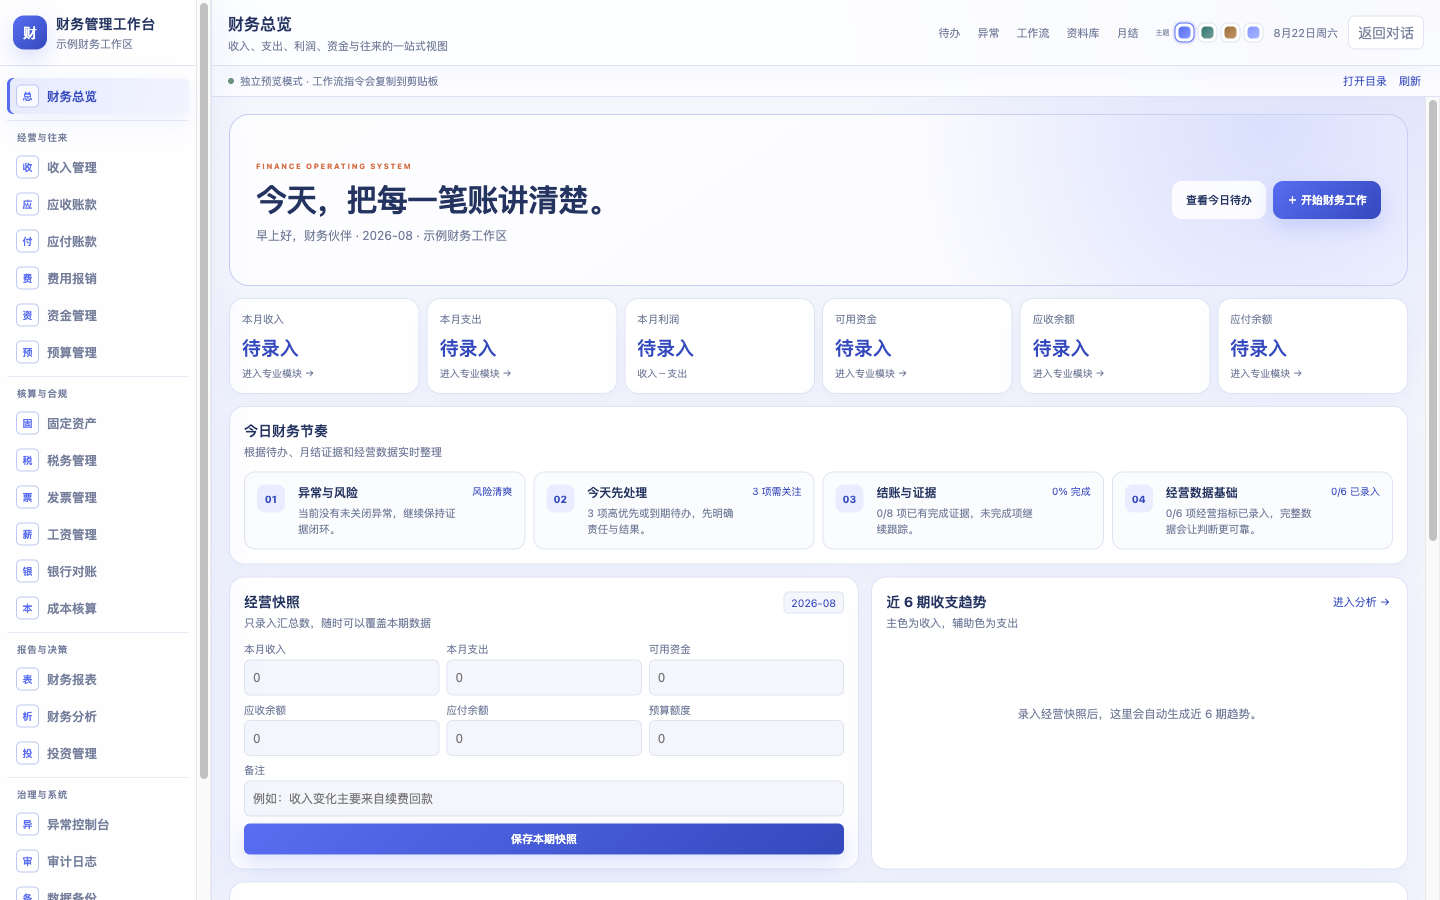Select the 付 icon for 应付账款
This screenshot has height=900, width=1440.
[x=27, y=242]
